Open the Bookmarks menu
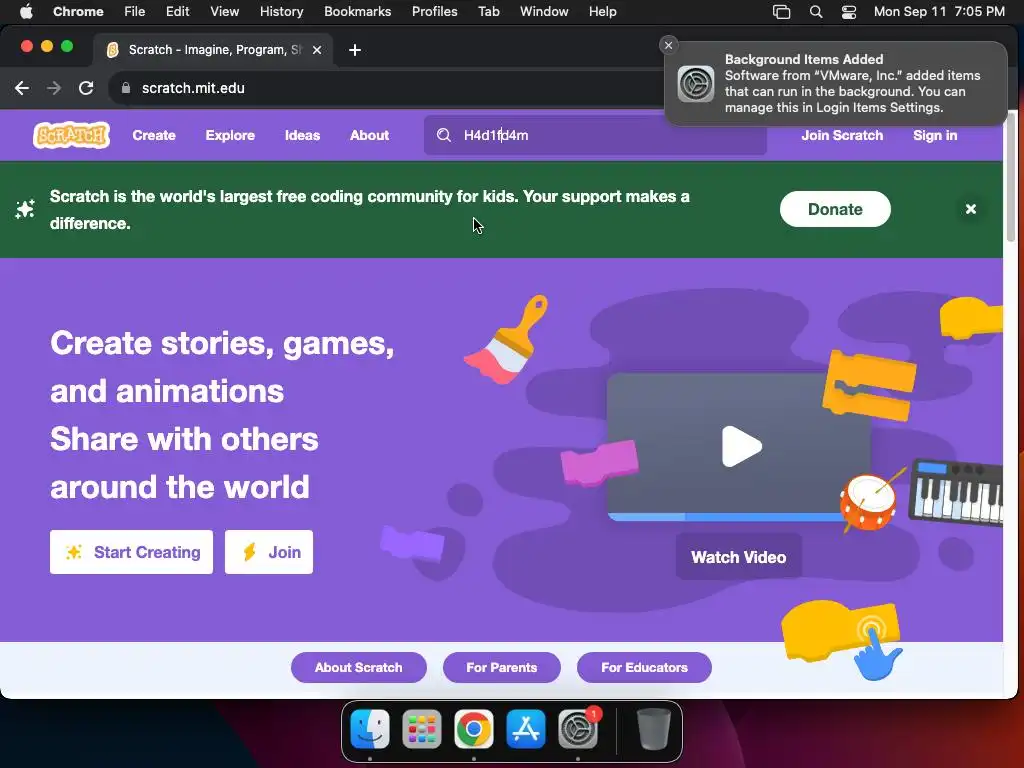The height and width of the screenshot is (768, 1024). coord(357,12)
